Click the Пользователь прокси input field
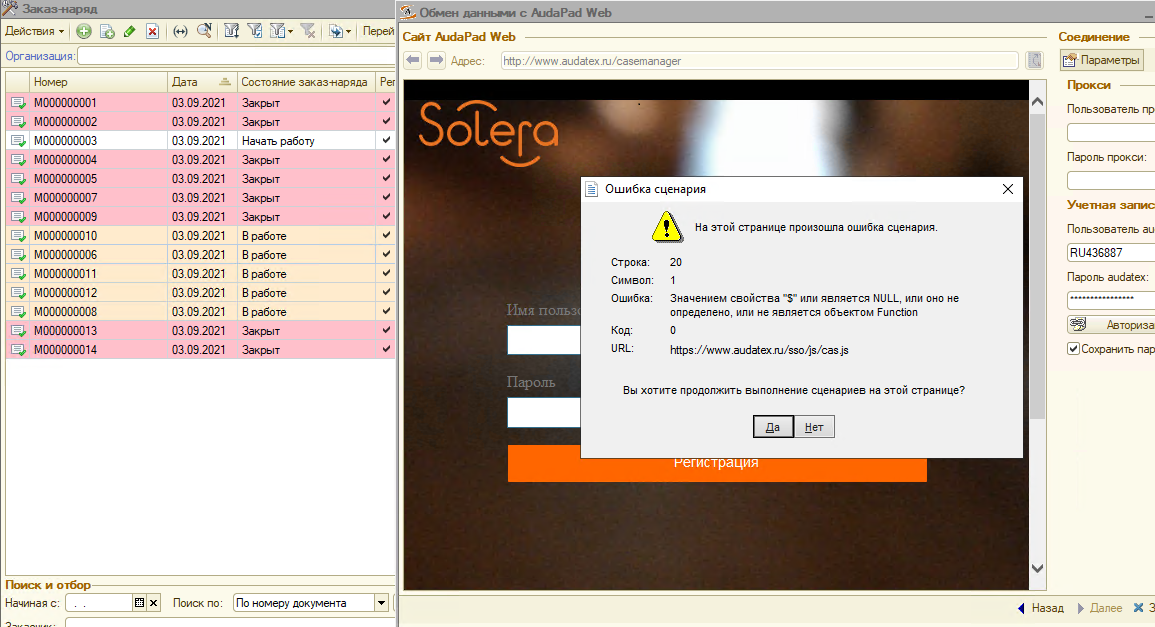1155x627 pixels. (1111, 133)
